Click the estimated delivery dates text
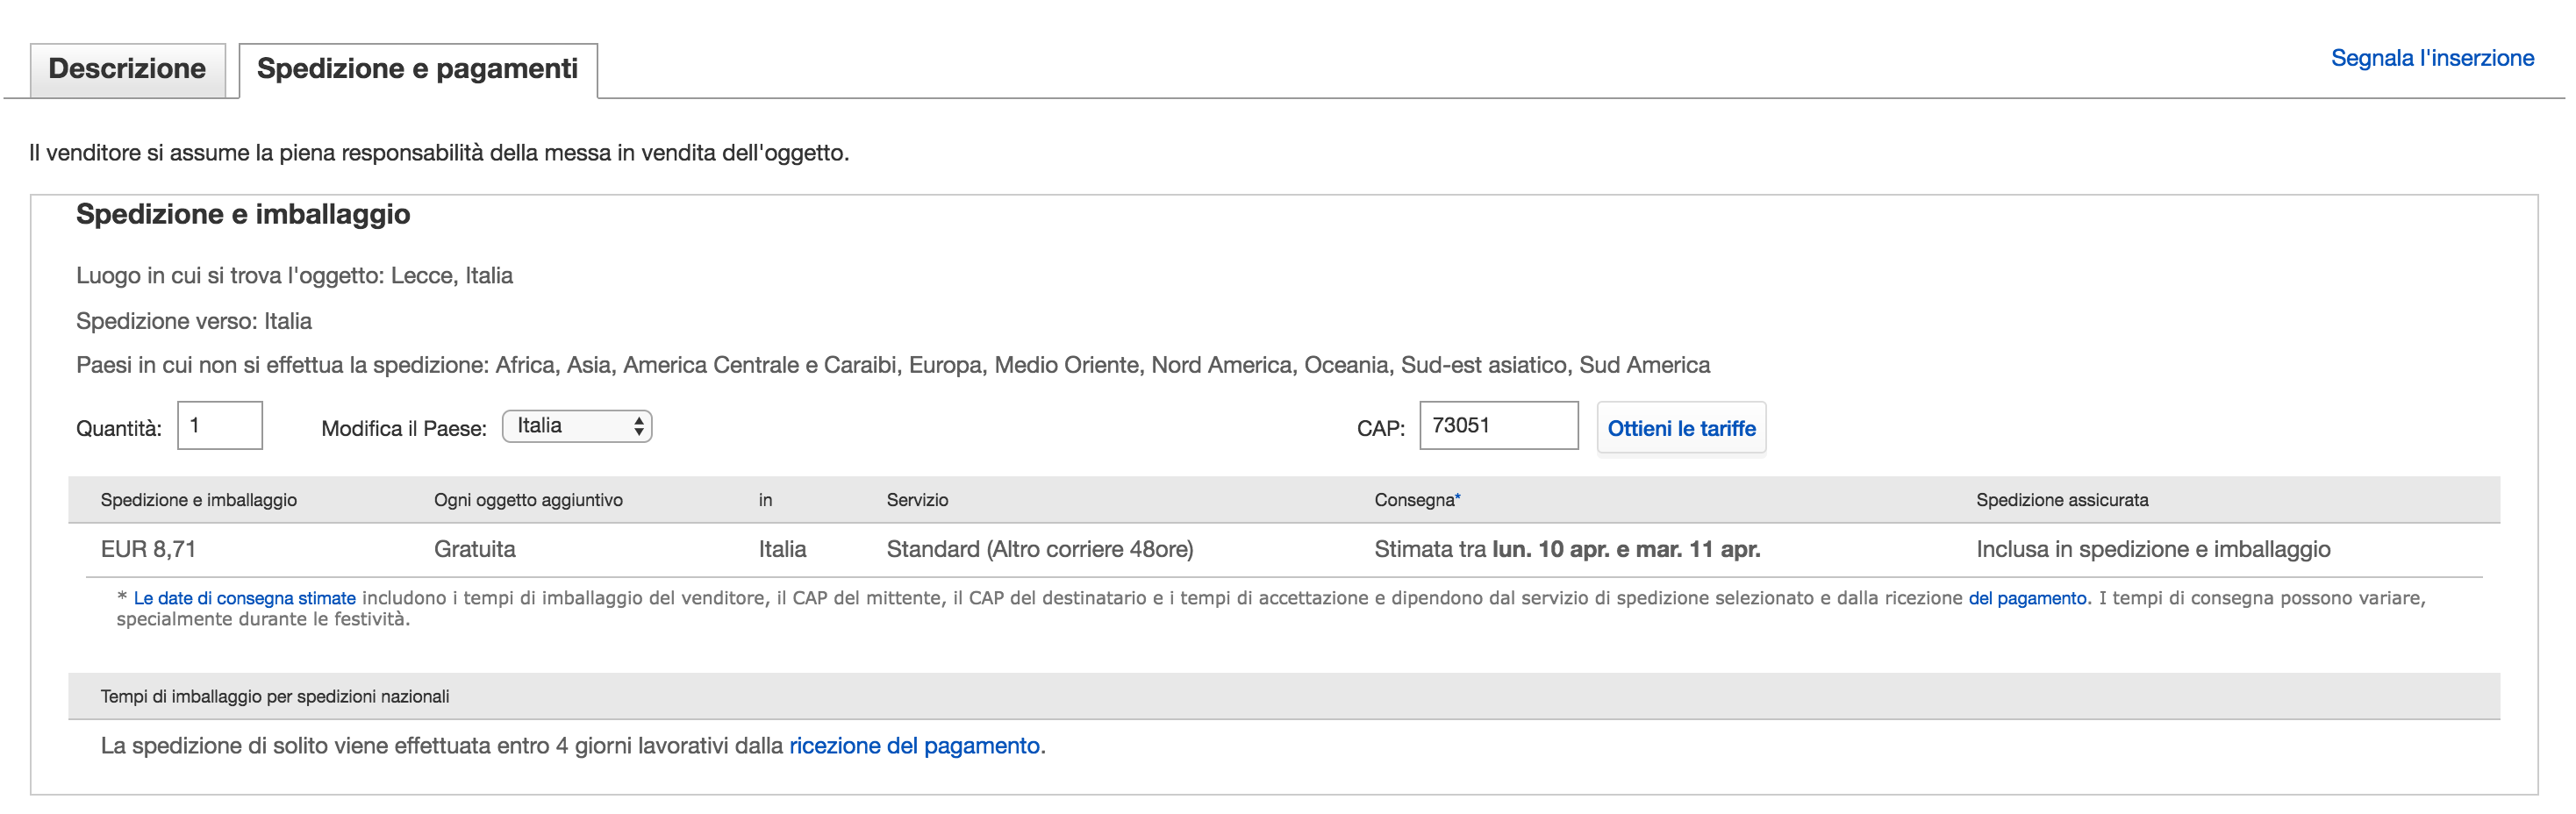 pyautogui.click(x=1566, y=549)
